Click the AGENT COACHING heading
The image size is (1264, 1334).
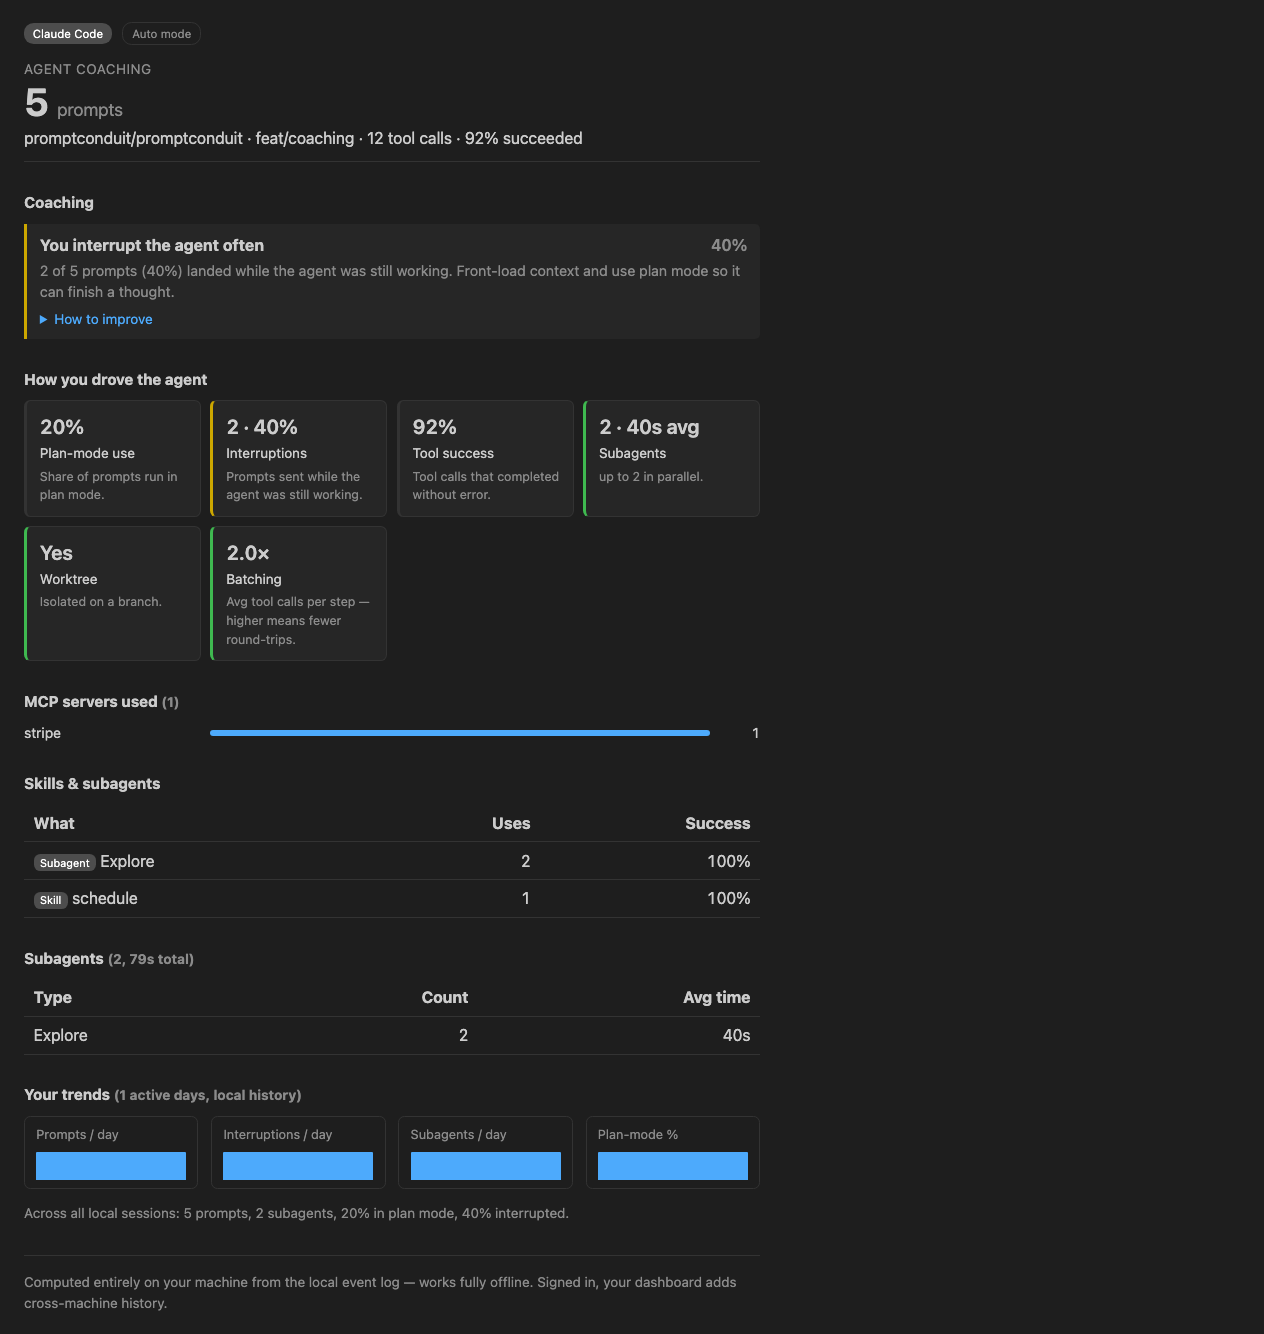88,69
